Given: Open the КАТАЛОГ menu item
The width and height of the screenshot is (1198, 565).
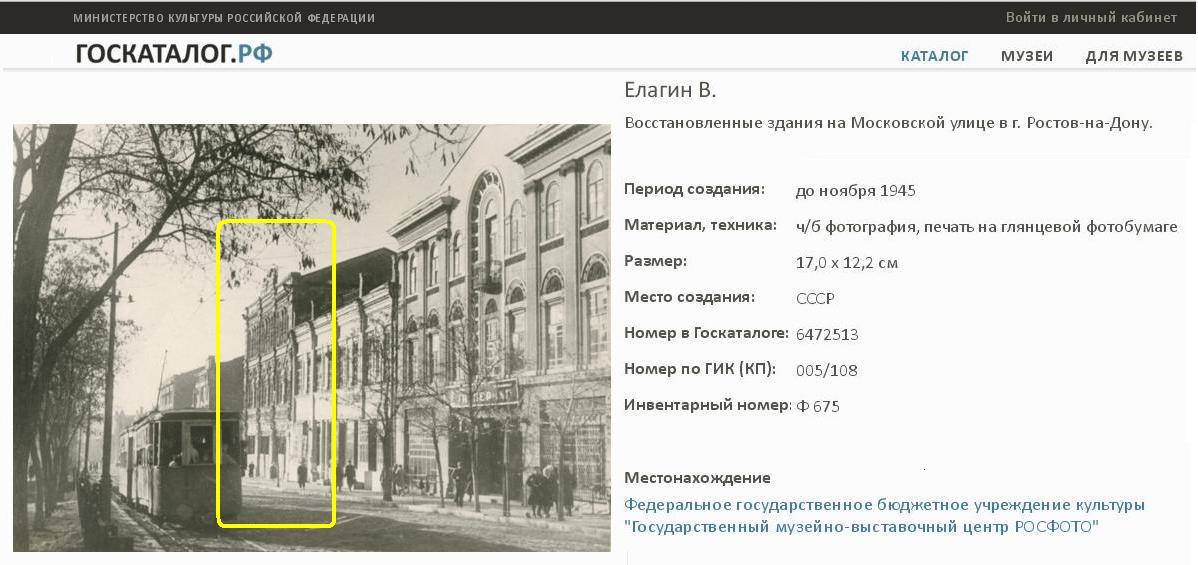Looking at the screenshot, I should (x=934, y=56).
